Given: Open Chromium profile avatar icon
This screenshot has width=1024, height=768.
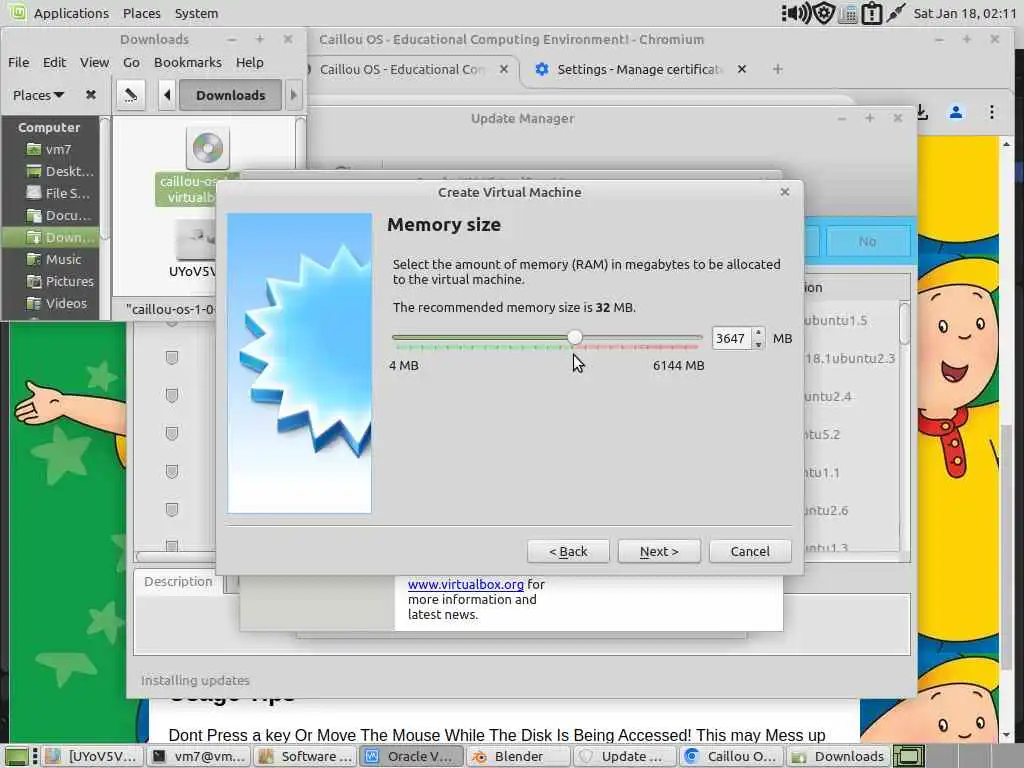Looking at the screenshot, I should (x=956, y=112).
